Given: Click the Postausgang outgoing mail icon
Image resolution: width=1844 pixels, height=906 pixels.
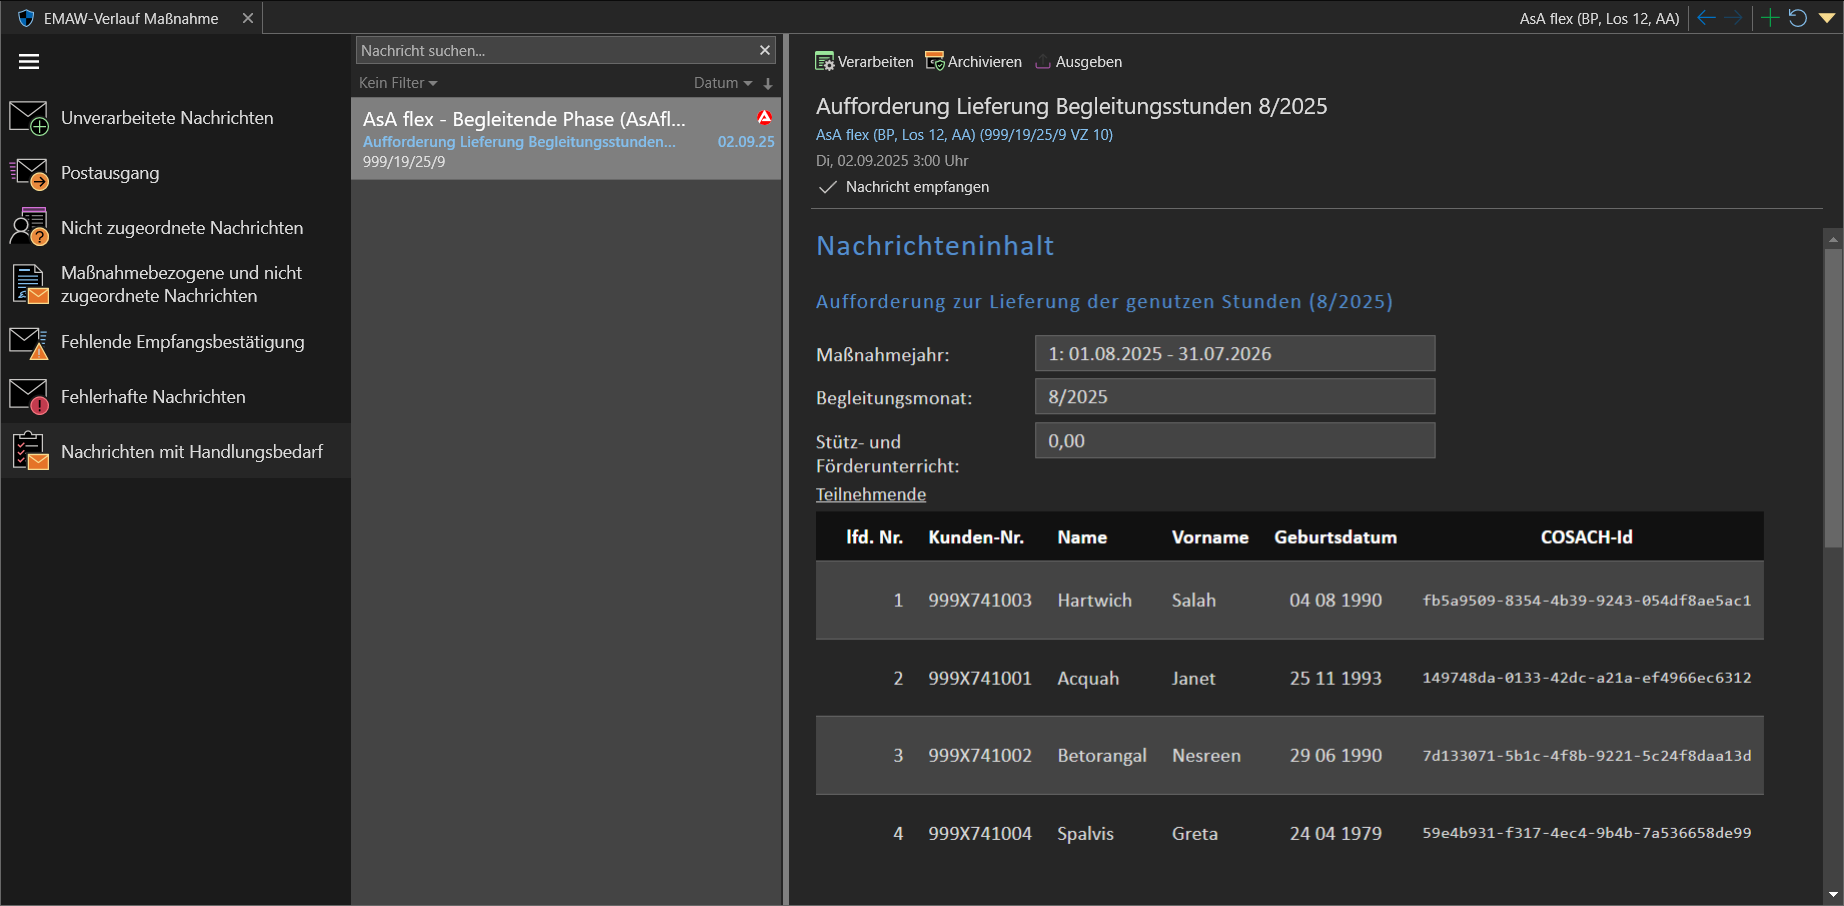Looking at the screenshot, I should (x=29, y=173).
